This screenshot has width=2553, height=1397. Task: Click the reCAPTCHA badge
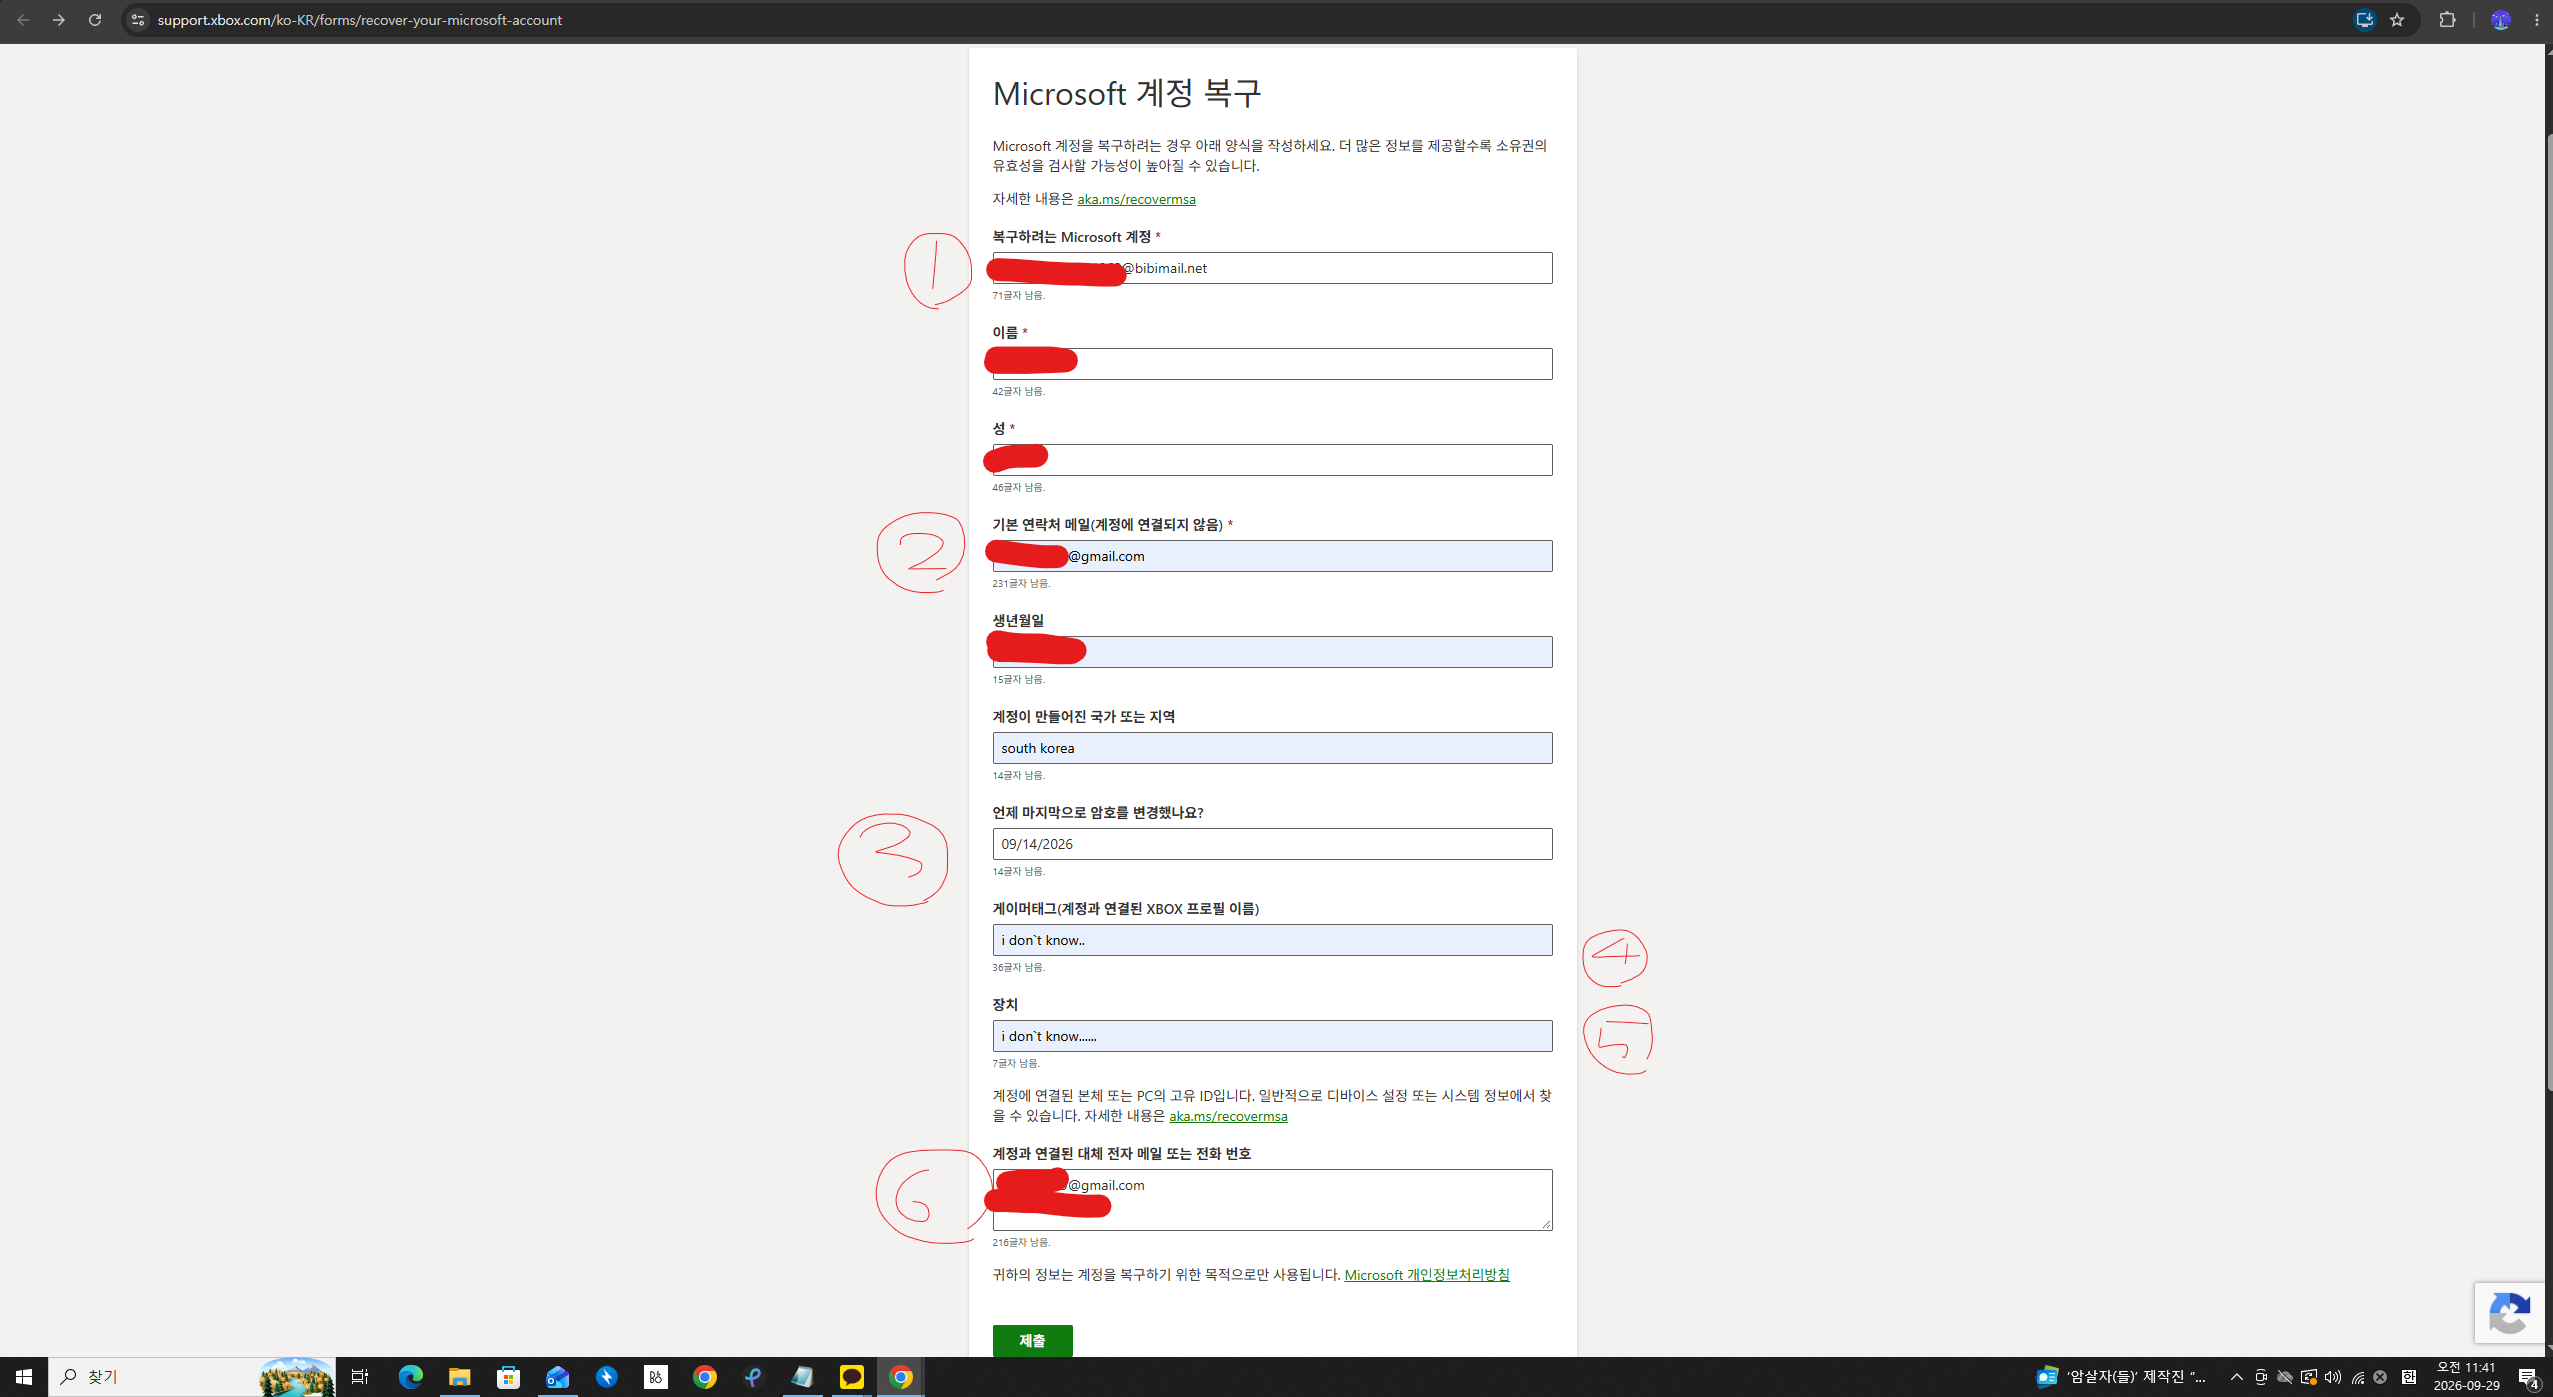pos(2510,1313)
